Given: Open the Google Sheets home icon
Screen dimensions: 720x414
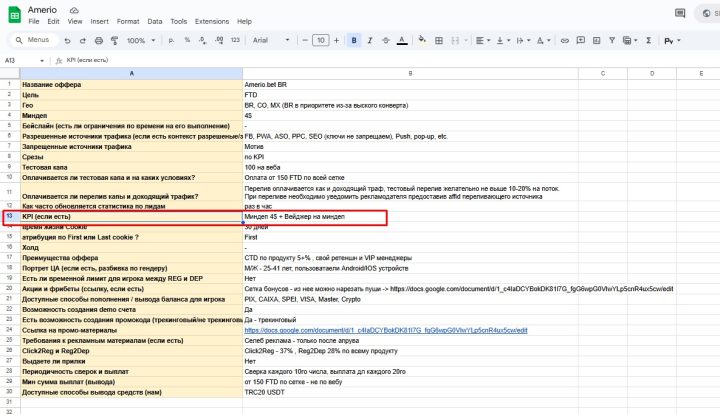Looking at the screenshot, I should (x=15, y=15).
